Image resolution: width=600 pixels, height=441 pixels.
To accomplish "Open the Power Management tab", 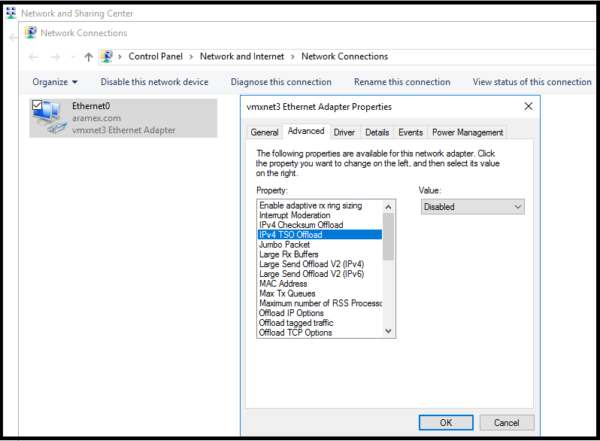I will (468, 132).
